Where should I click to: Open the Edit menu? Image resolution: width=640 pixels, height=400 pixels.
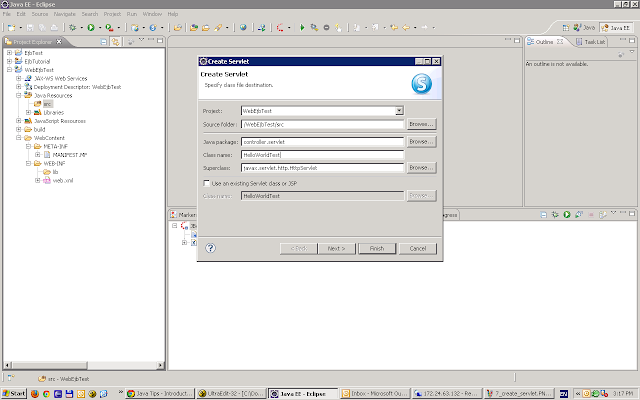coord(21,14)
